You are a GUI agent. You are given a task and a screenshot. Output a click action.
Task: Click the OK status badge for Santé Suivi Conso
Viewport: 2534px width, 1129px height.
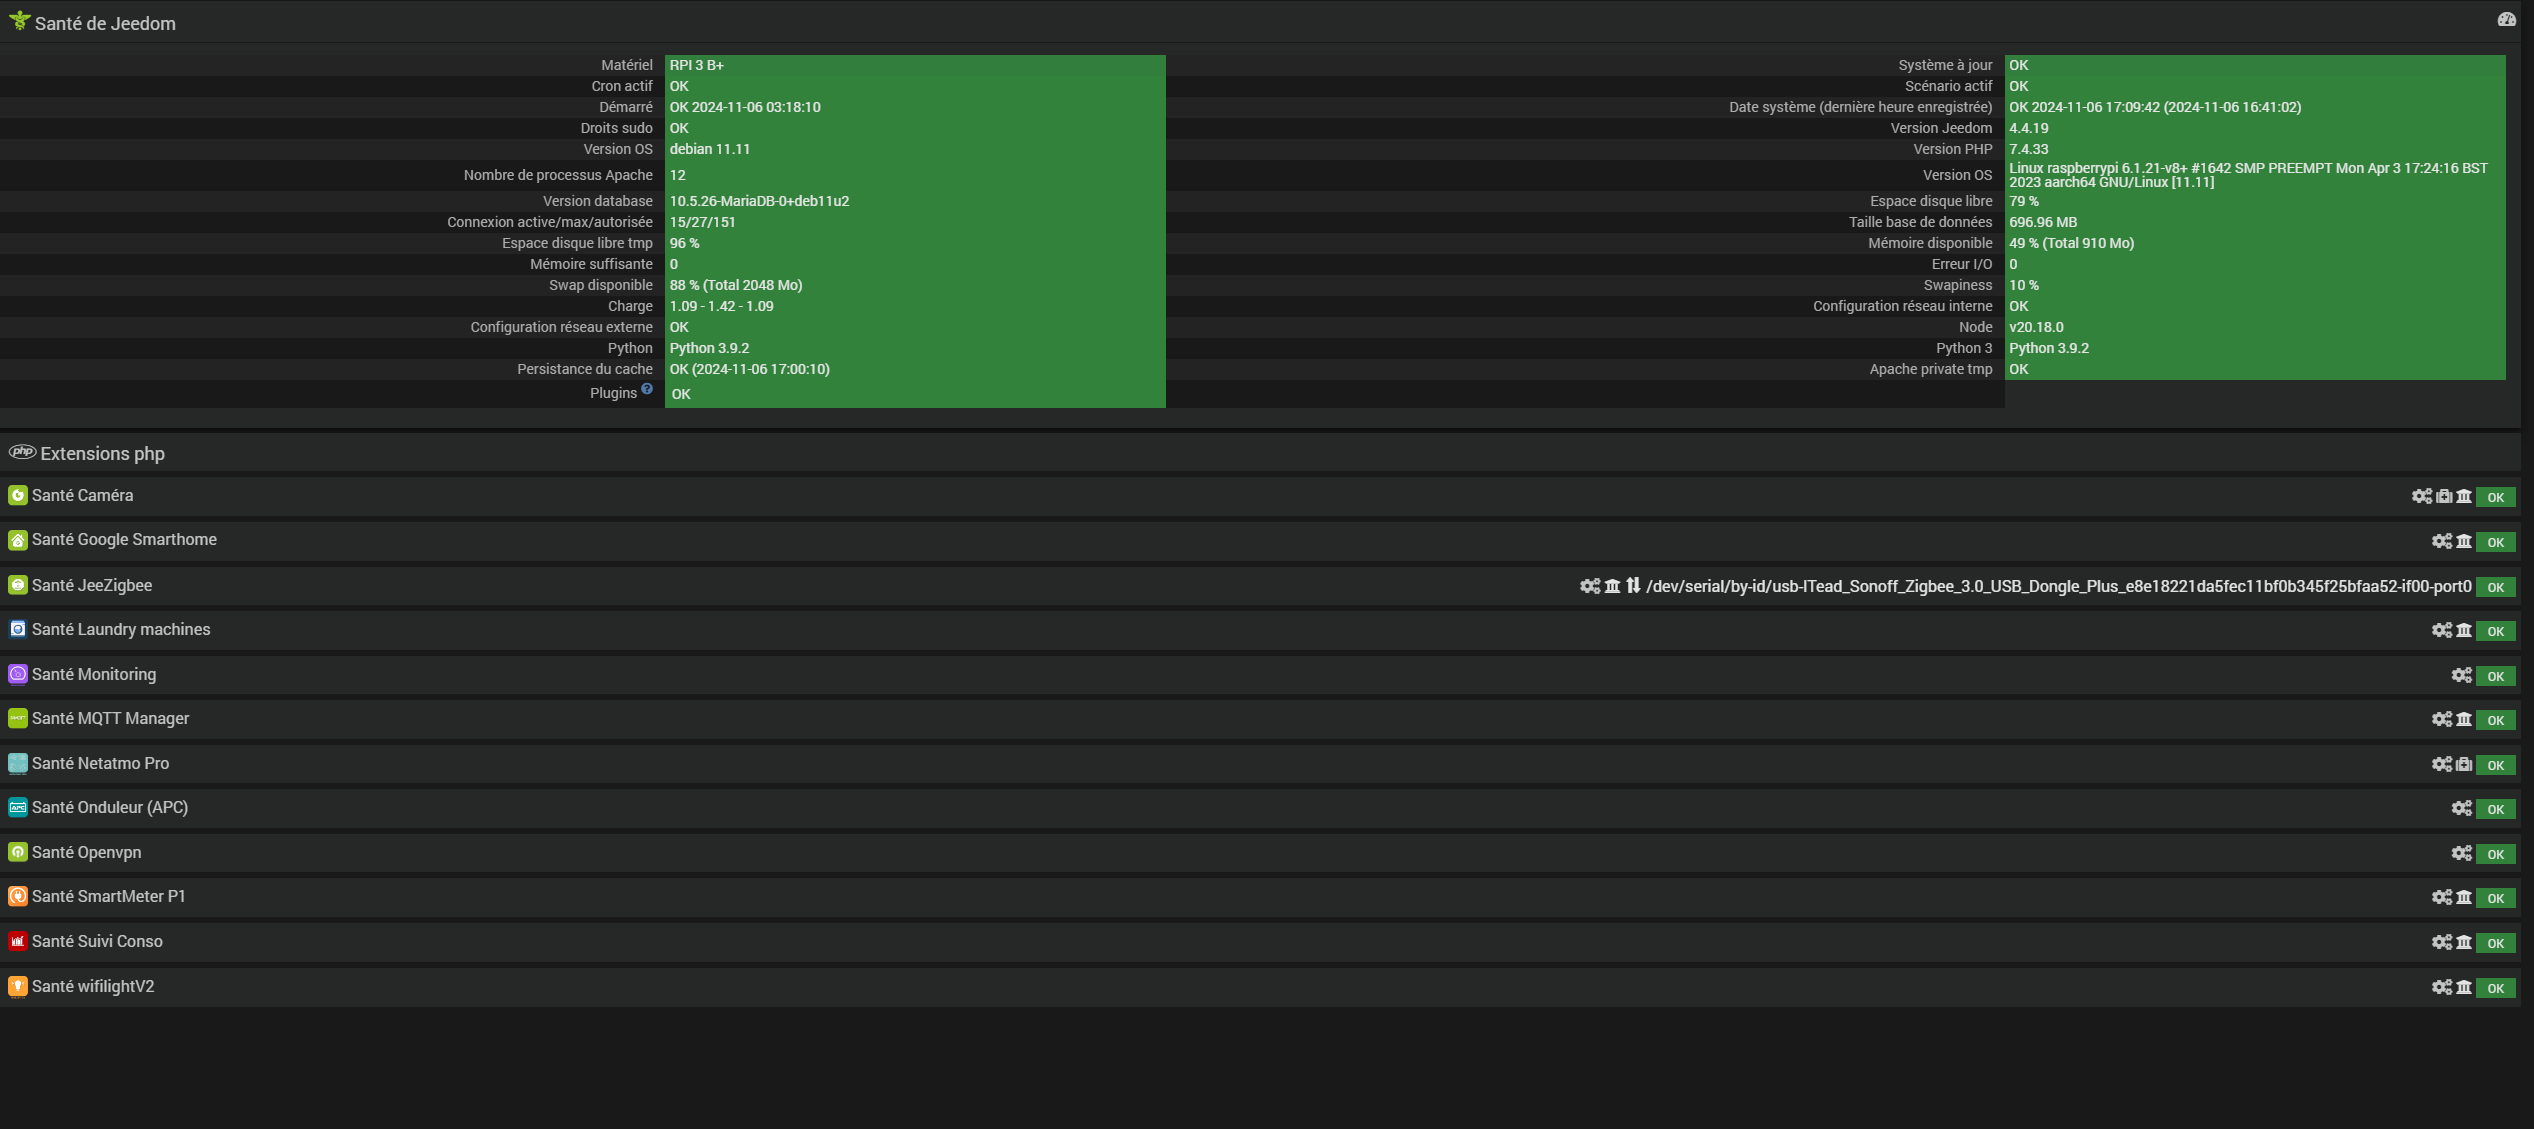2495,943
